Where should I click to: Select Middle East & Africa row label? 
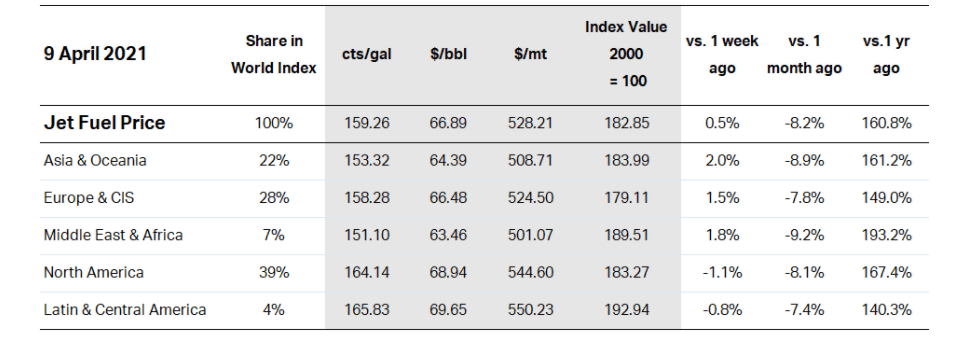(113, 235)
